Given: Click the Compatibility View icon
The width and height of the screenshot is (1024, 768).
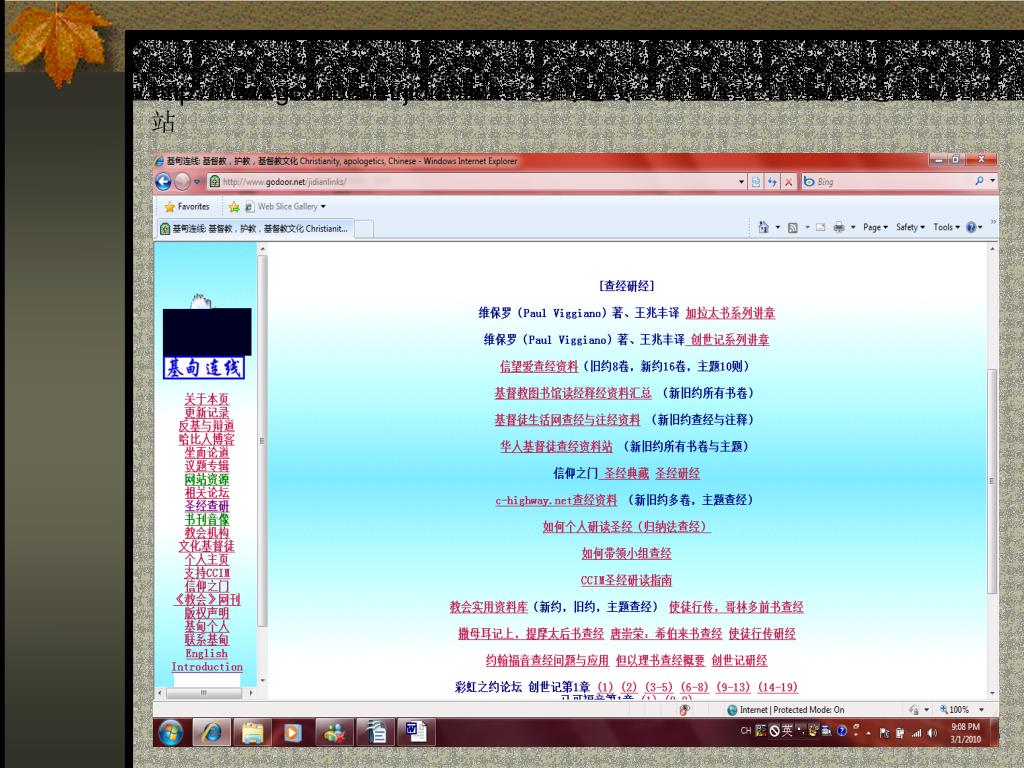Looking at the screenshot, I should point(756,182).
